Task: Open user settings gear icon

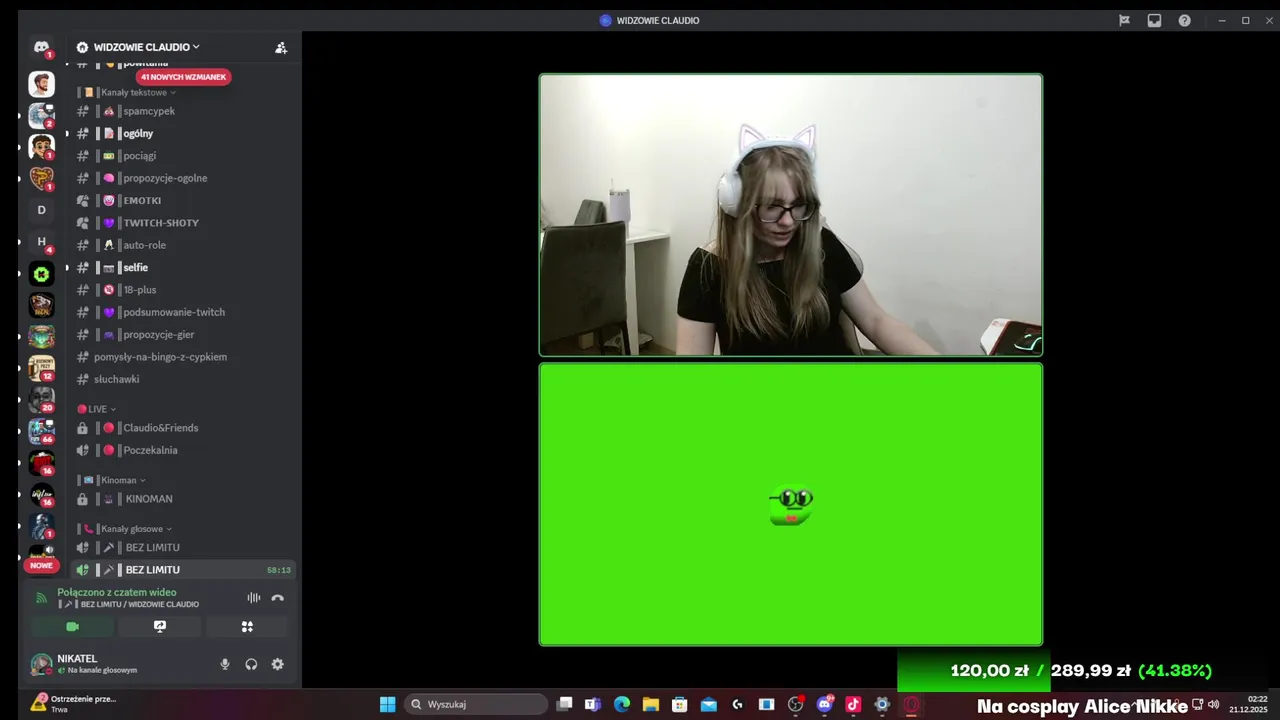Action: pos(278,664)
